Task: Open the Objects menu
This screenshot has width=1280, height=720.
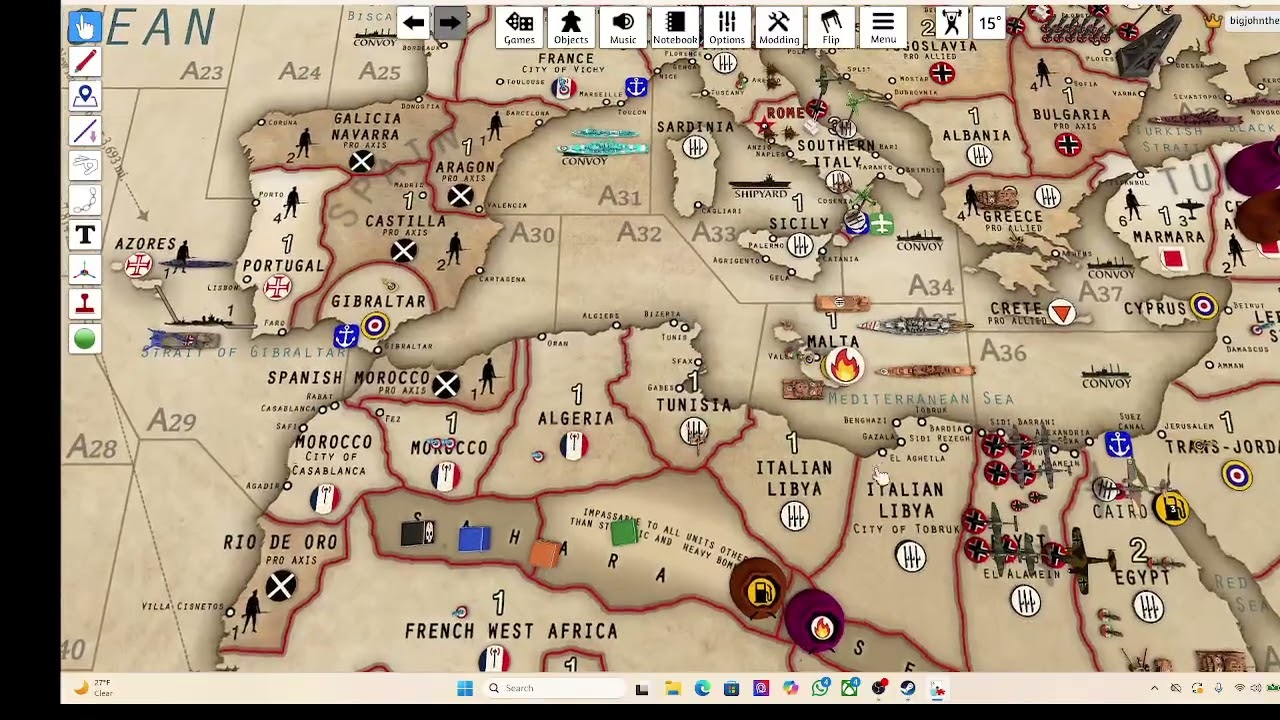Action: point(571,28)
